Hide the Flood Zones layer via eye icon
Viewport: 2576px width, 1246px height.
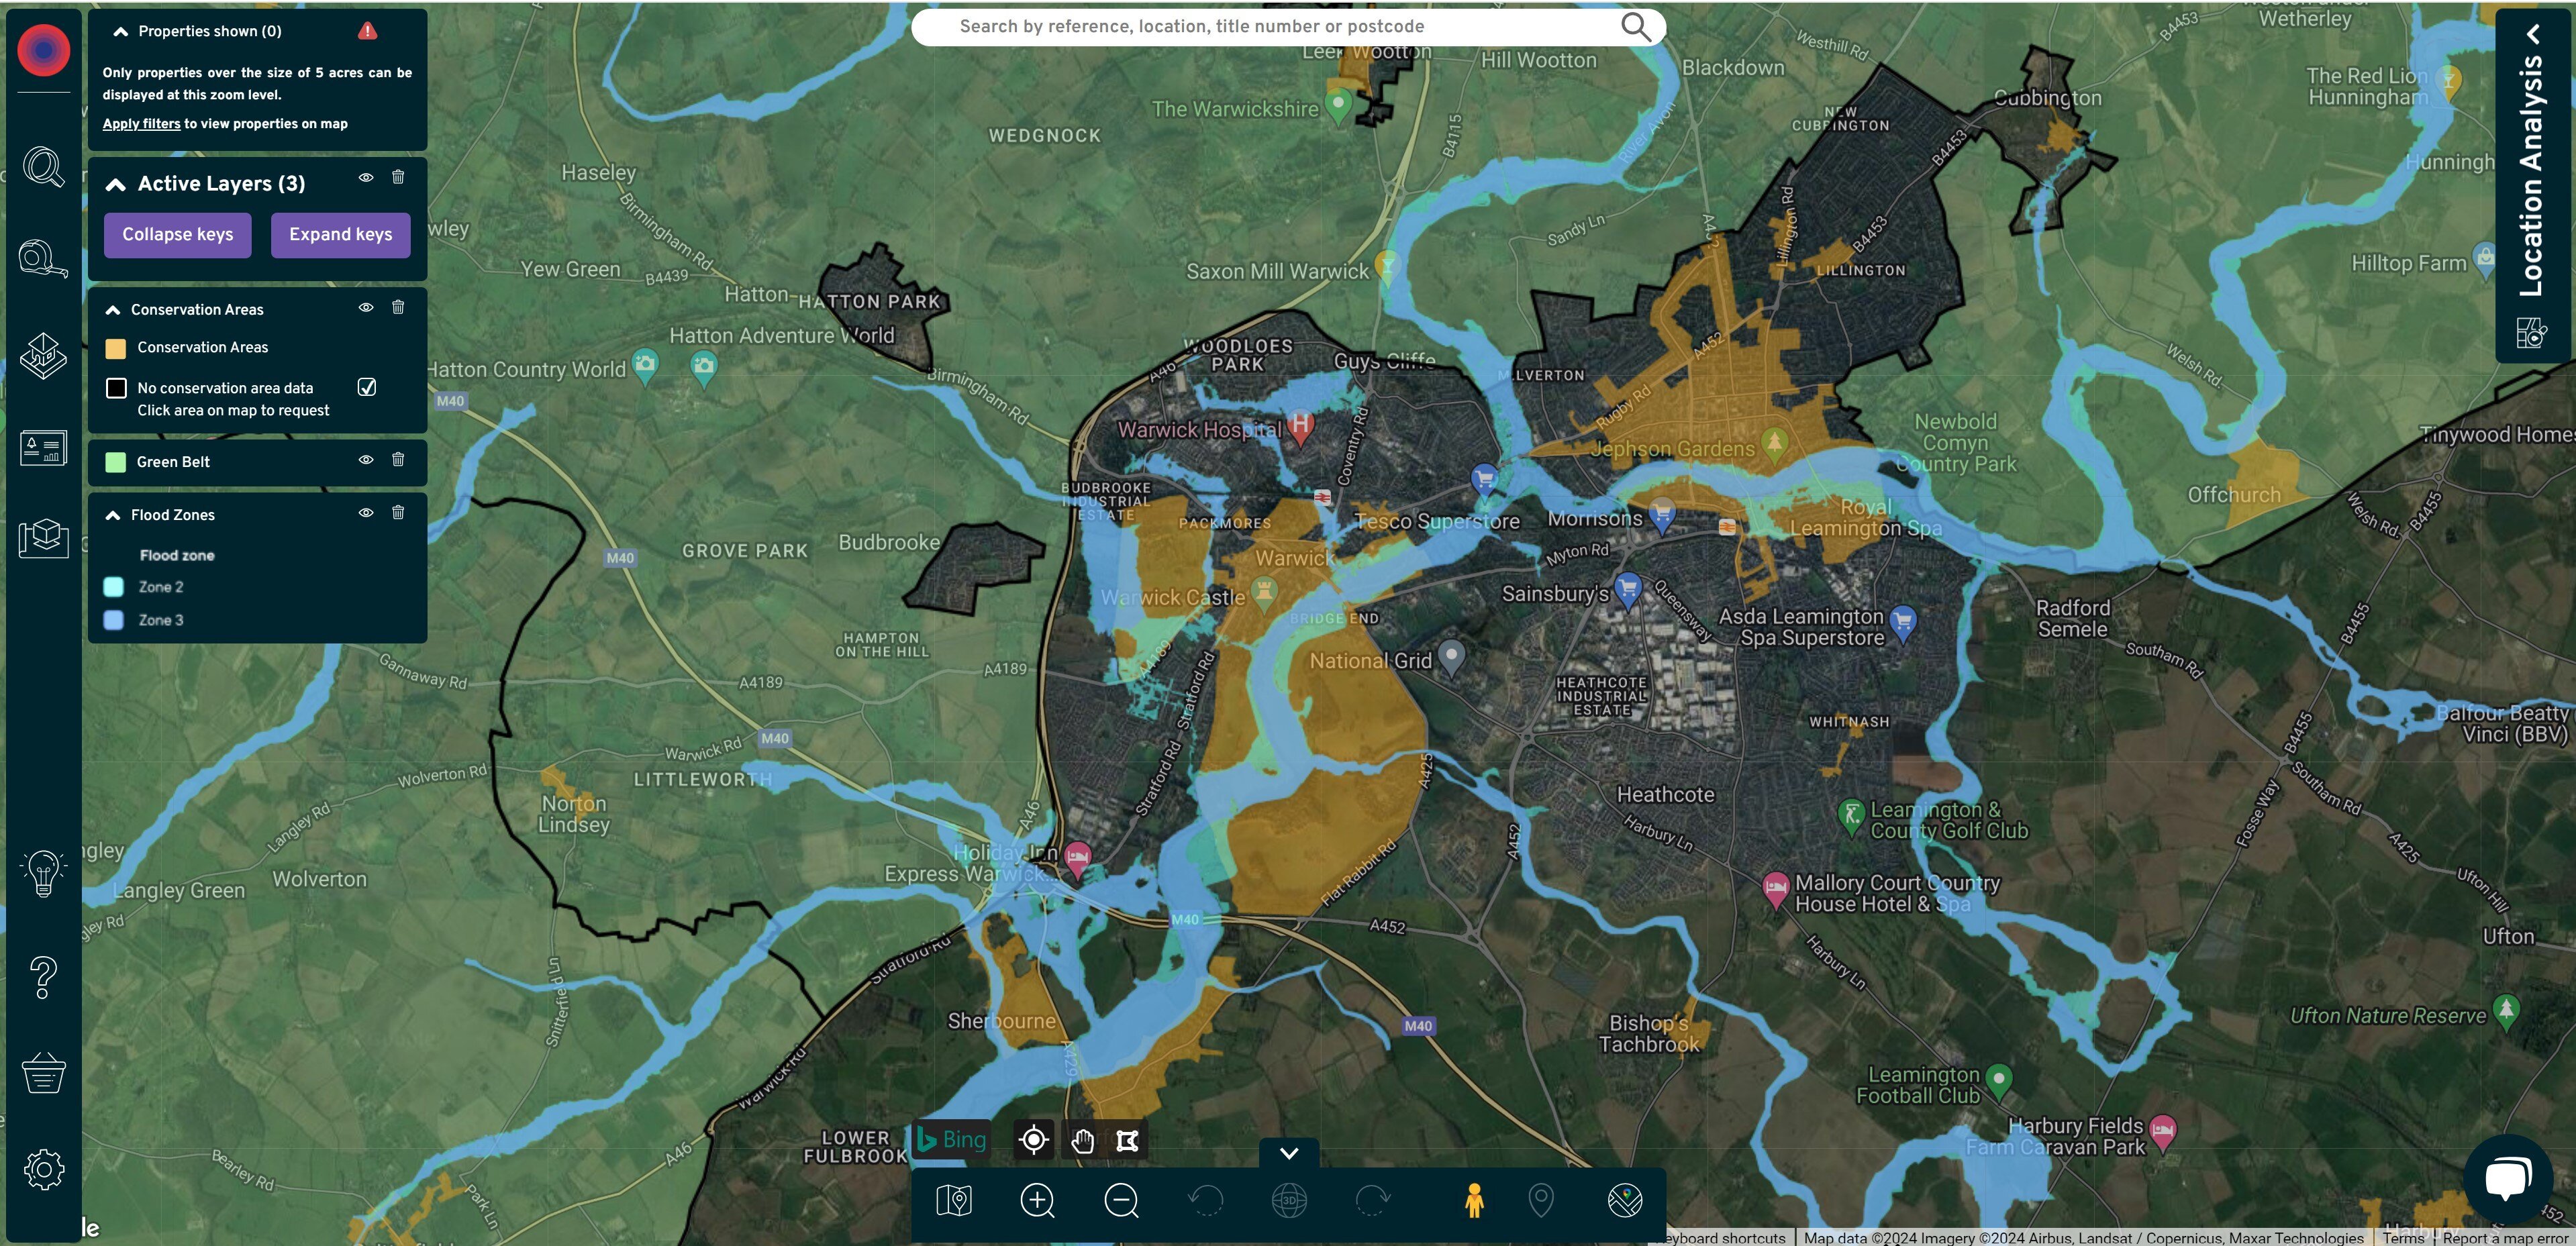pos(366,513)
